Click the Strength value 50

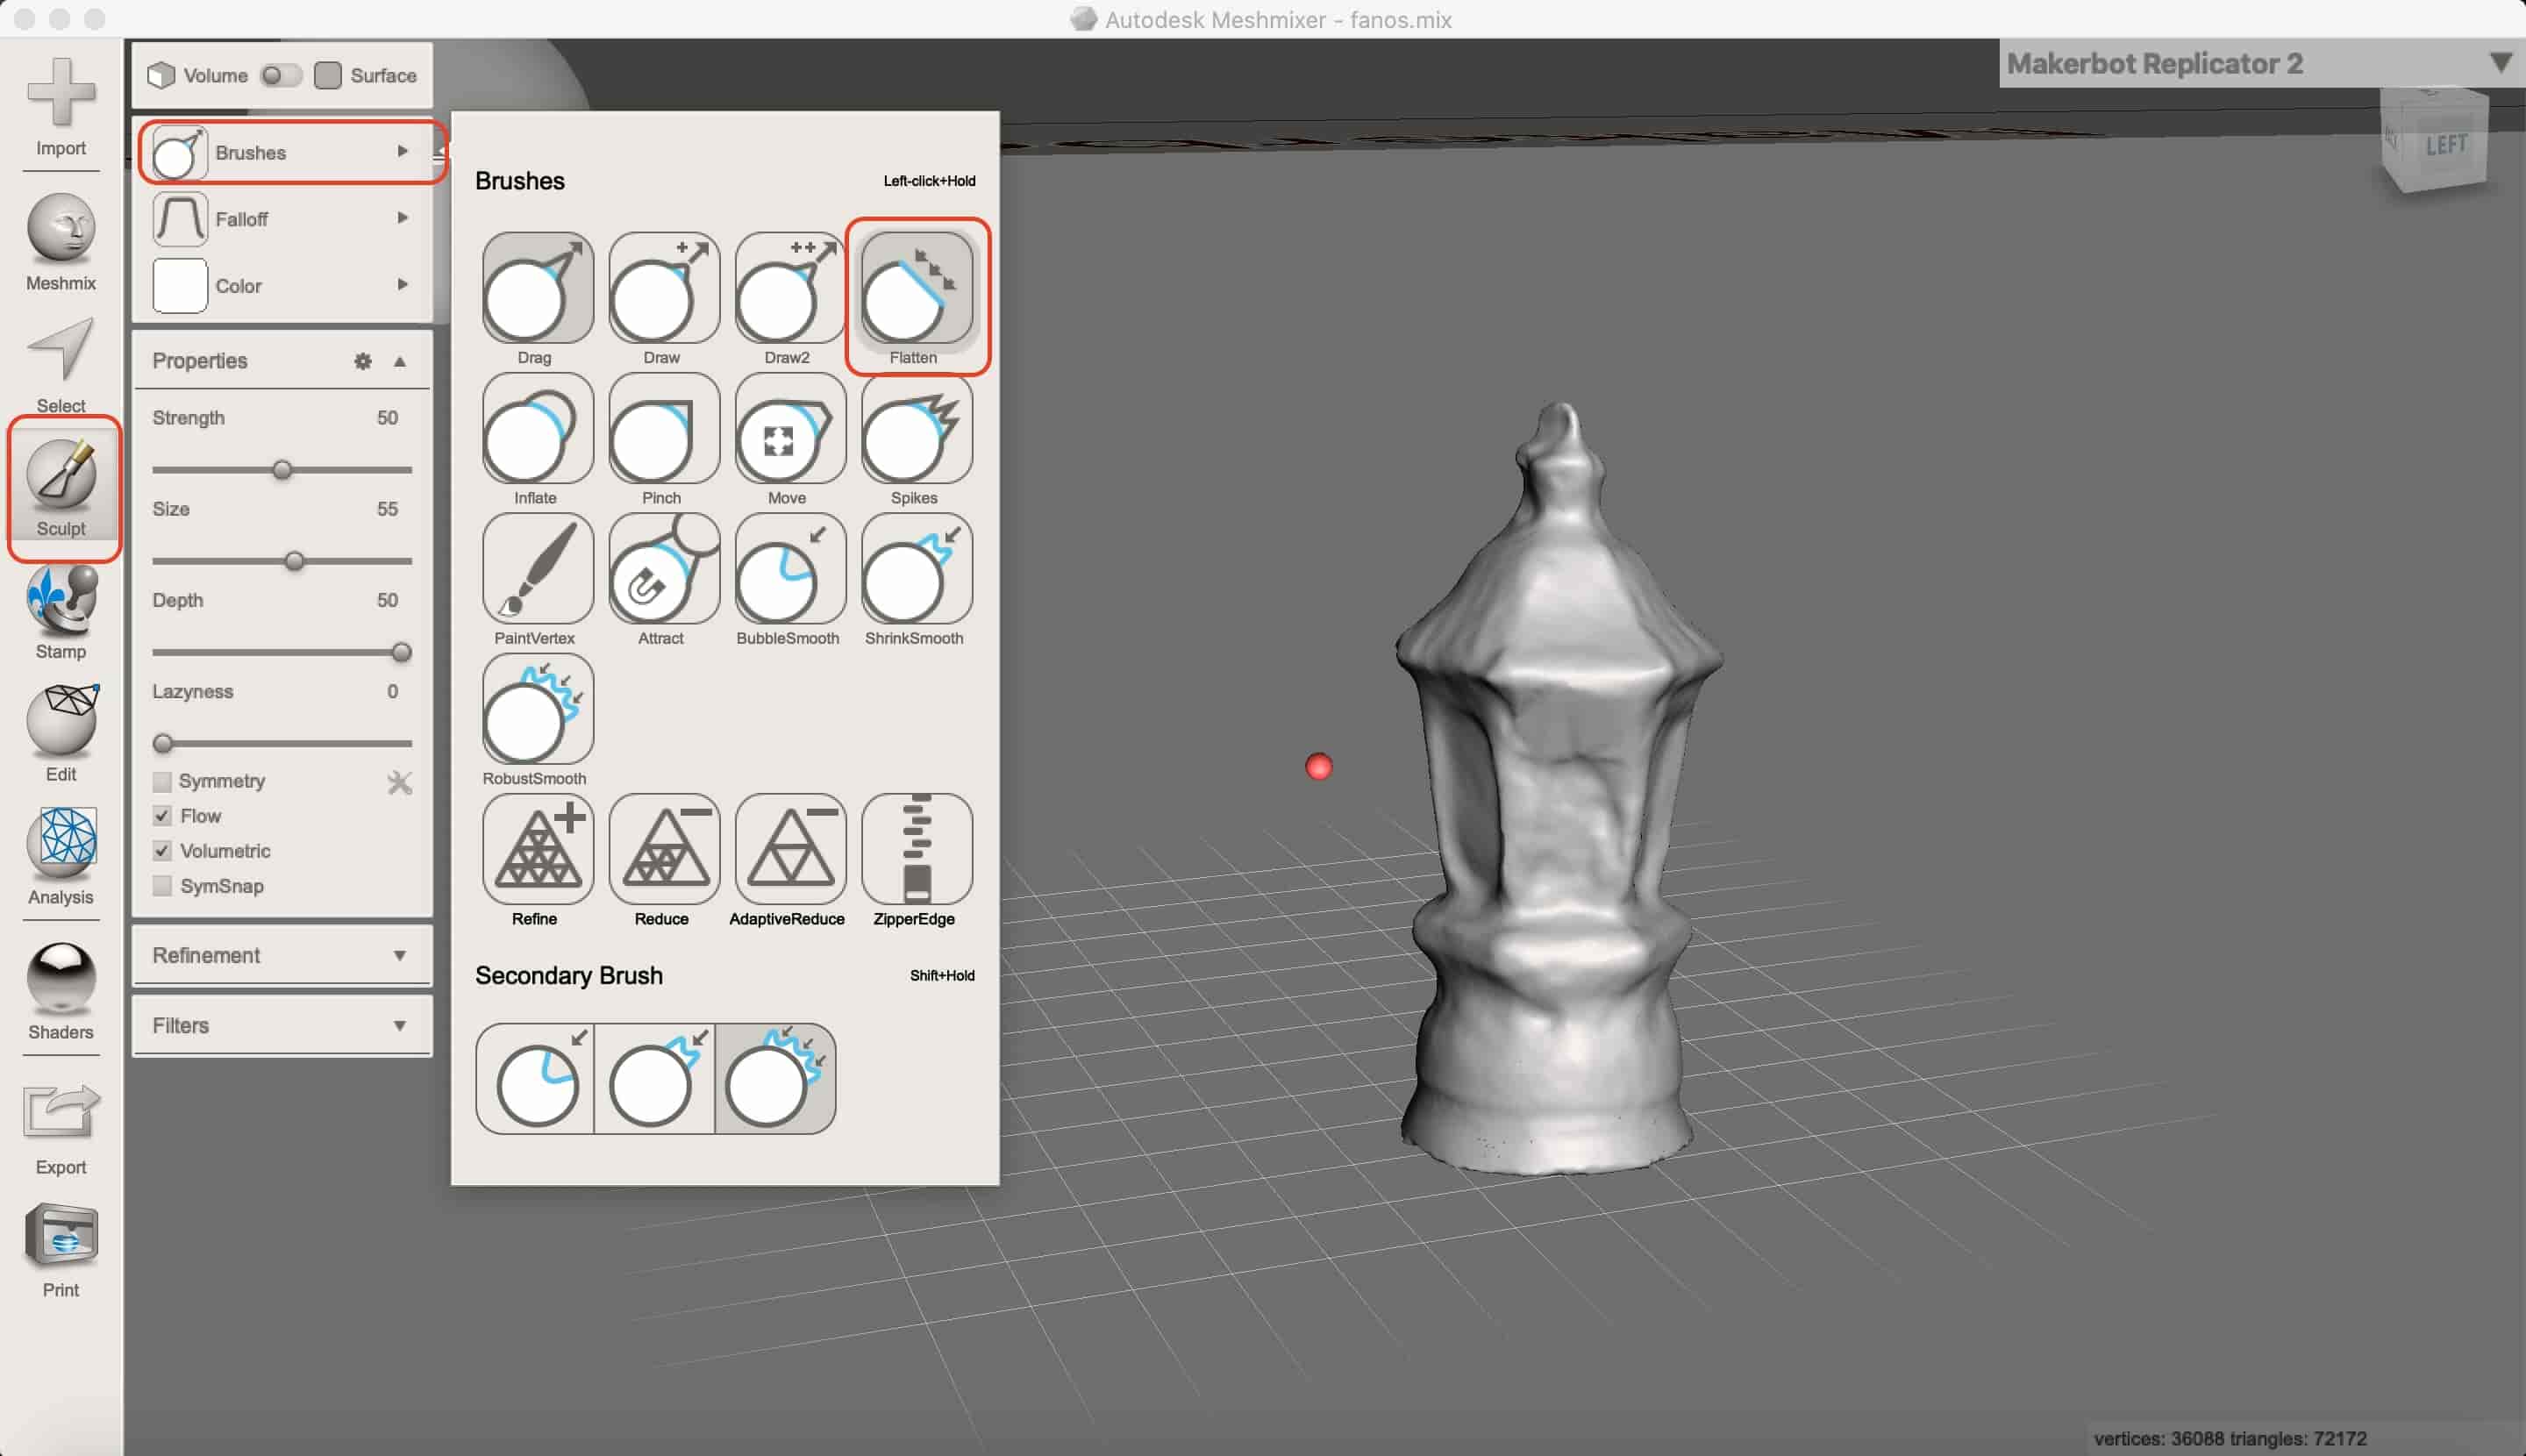387,418
